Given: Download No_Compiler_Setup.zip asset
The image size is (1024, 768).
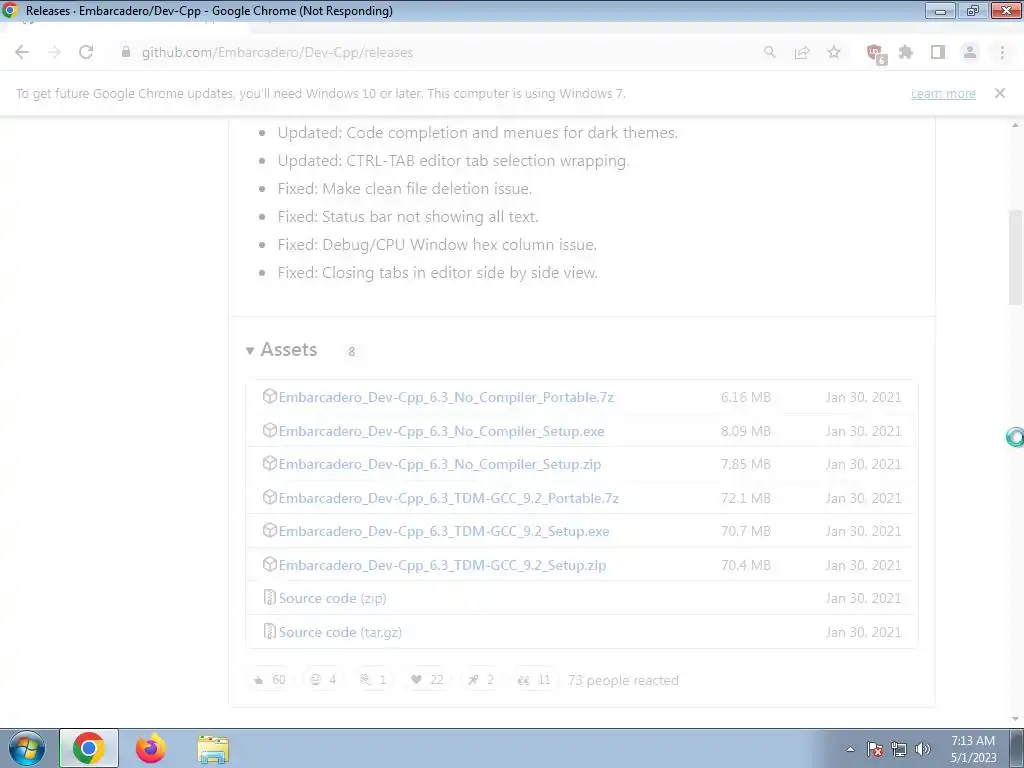Looking at the screenshot, I should click(440, 464).
